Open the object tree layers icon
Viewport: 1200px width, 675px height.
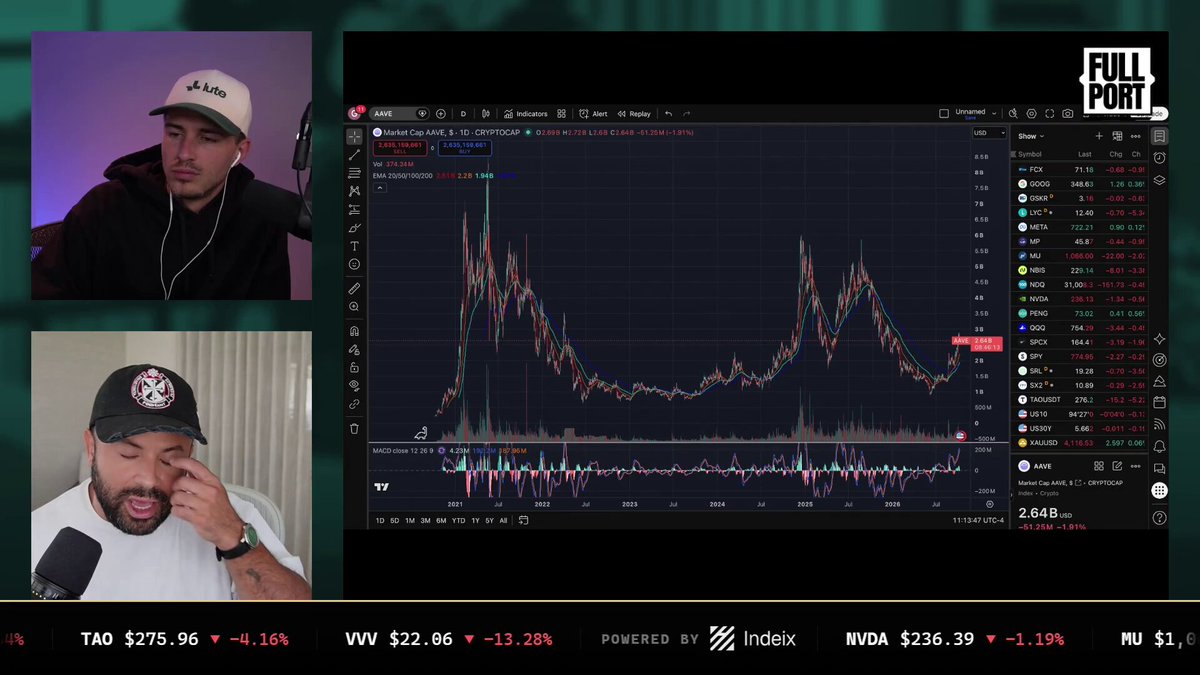coord(1159,181)
